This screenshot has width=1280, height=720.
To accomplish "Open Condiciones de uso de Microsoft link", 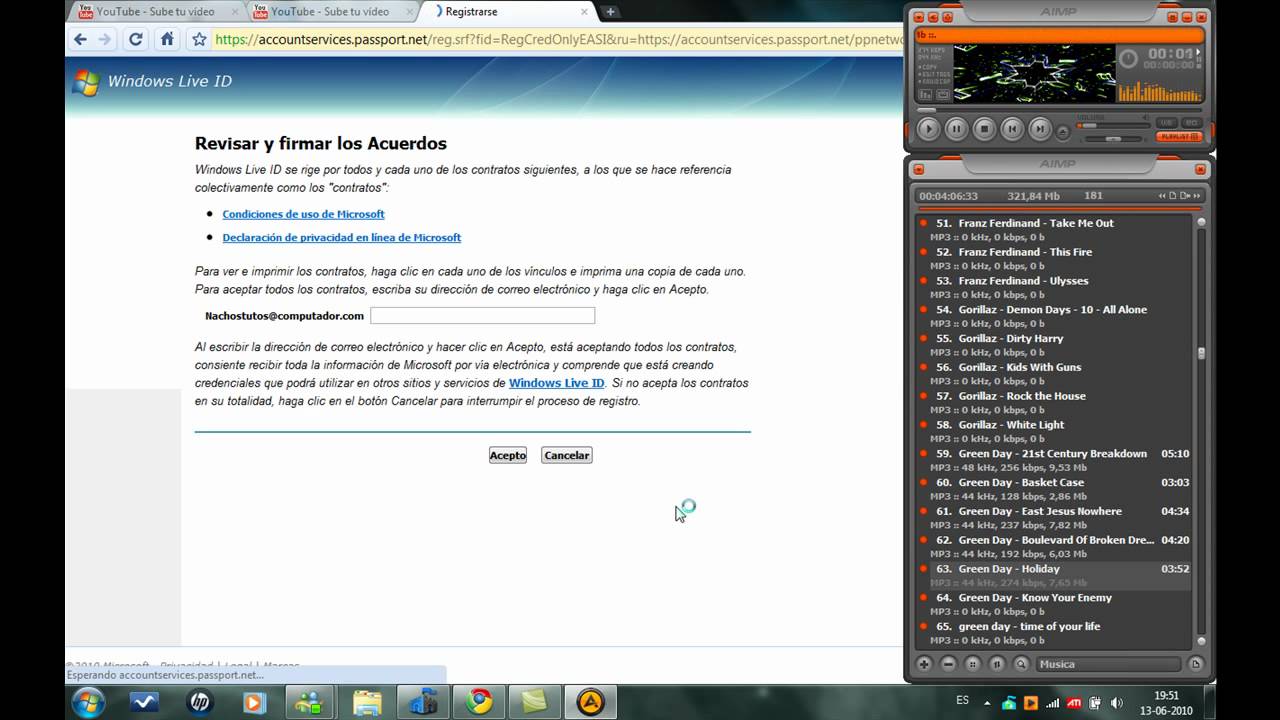I will [x=303, y=214].
